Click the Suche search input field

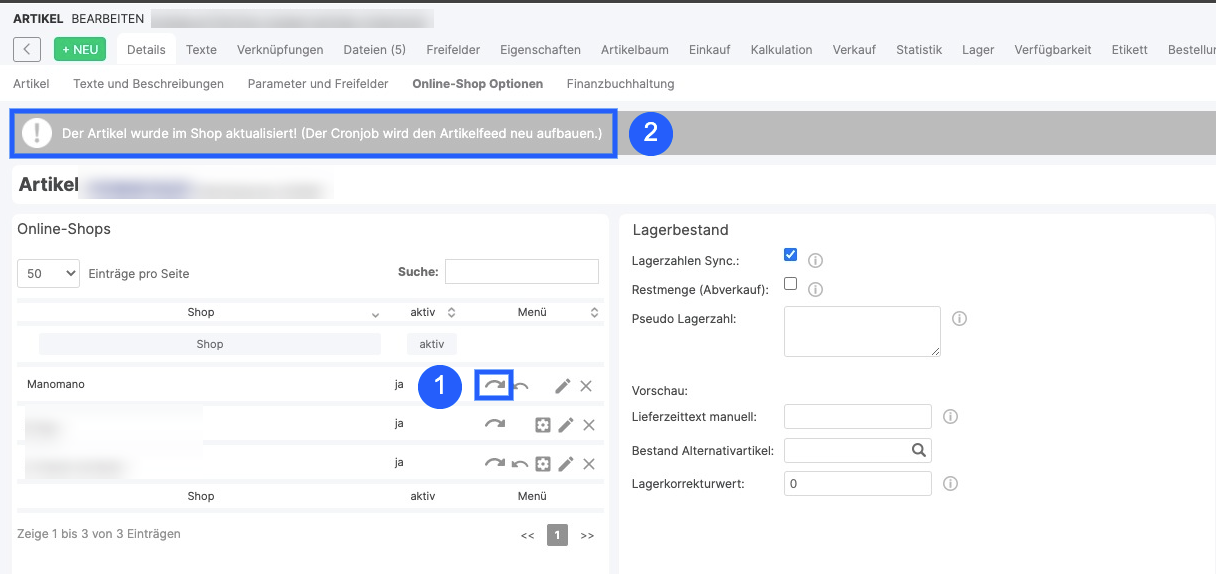pos(522,271)
